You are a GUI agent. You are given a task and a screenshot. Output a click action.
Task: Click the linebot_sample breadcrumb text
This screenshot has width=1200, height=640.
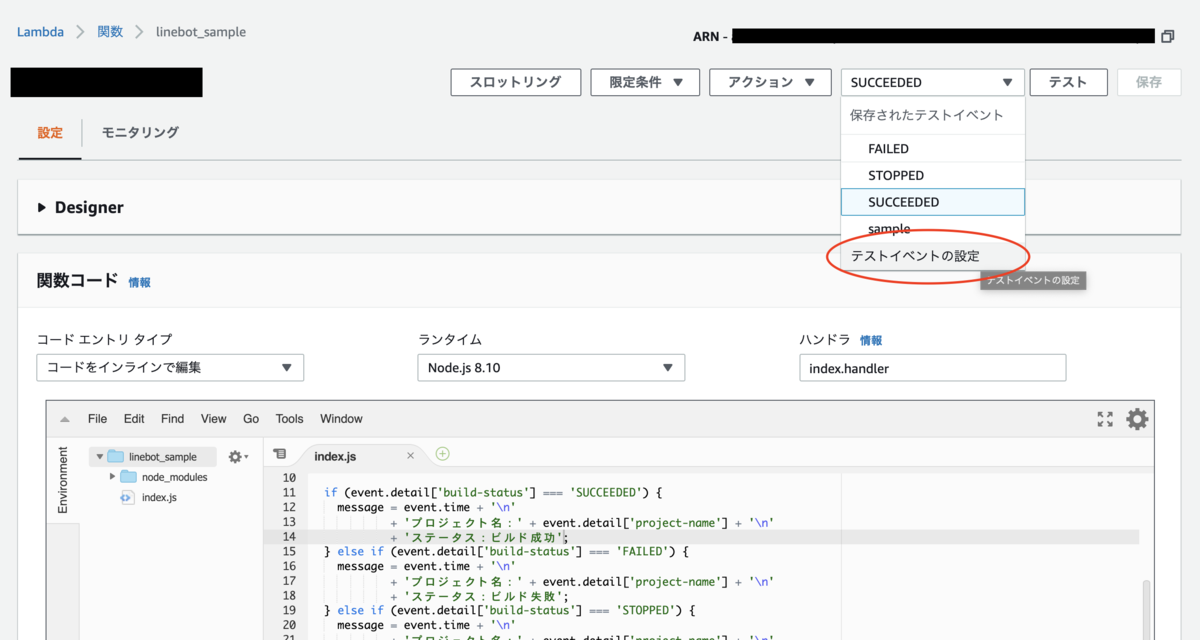[x=201, y=32]
